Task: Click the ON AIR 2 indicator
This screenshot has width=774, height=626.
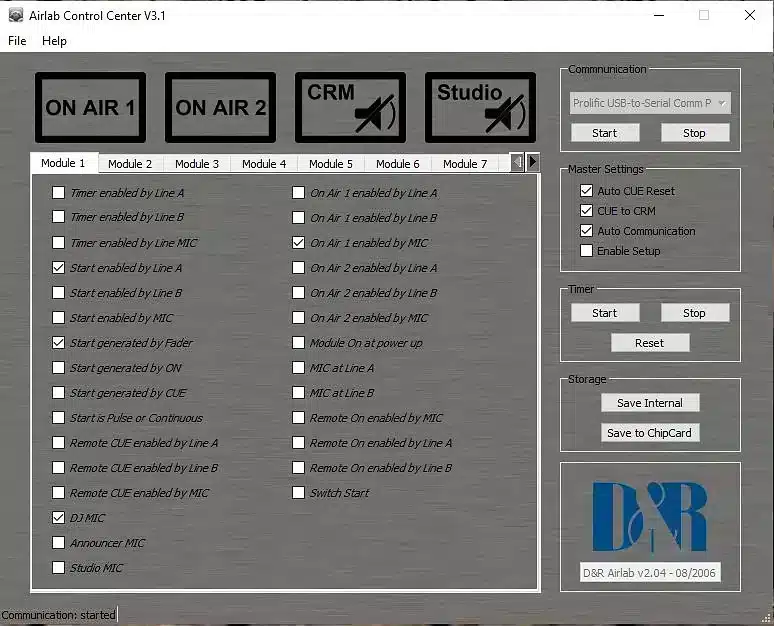Action: 220,107
